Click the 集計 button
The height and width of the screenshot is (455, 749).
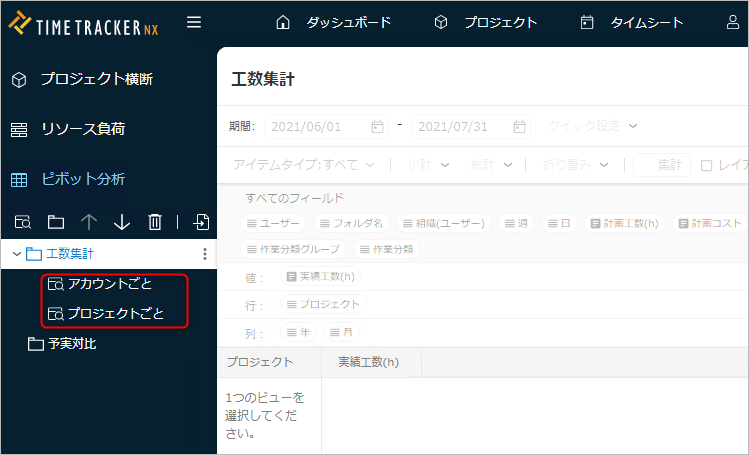[662, 164]
